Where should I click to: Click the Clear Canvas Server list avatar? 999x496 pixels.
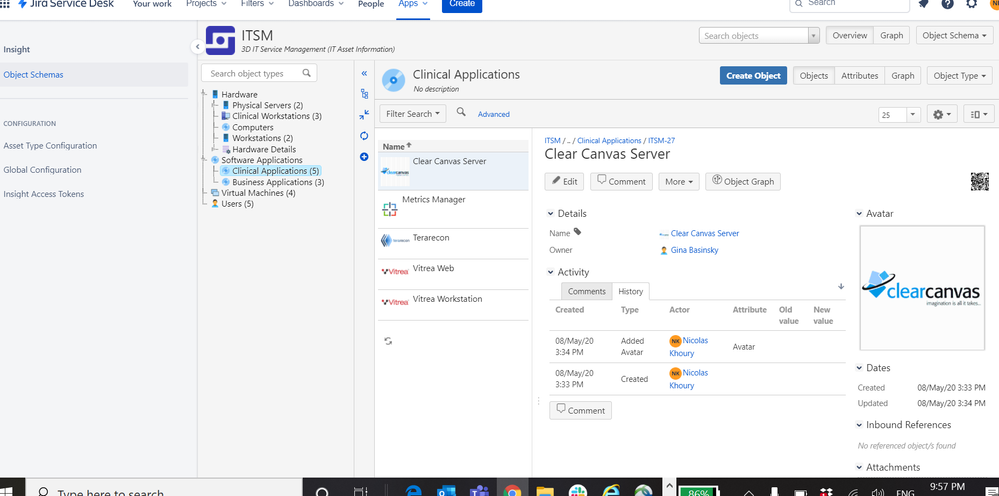pyautogui.click(x=395, y=171)
